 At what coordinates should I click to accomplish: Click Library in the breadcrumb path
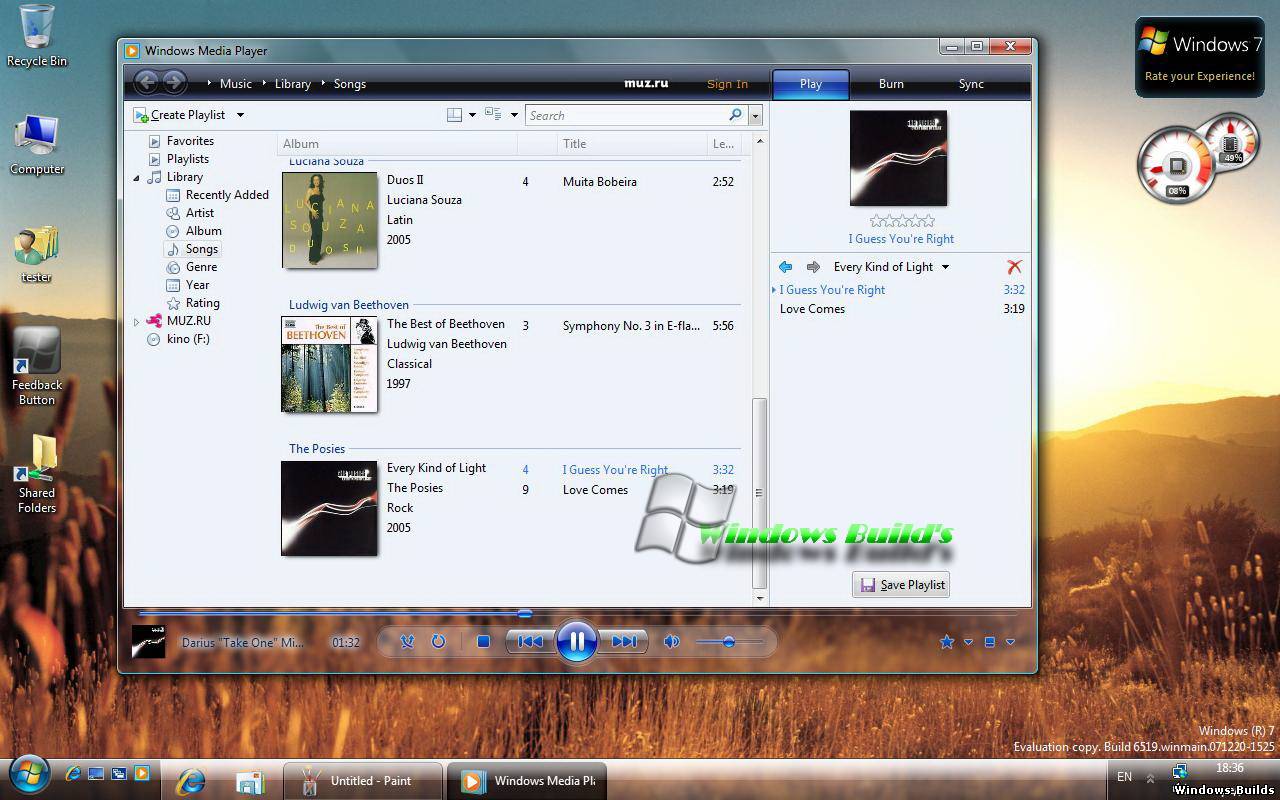(293, 84)
